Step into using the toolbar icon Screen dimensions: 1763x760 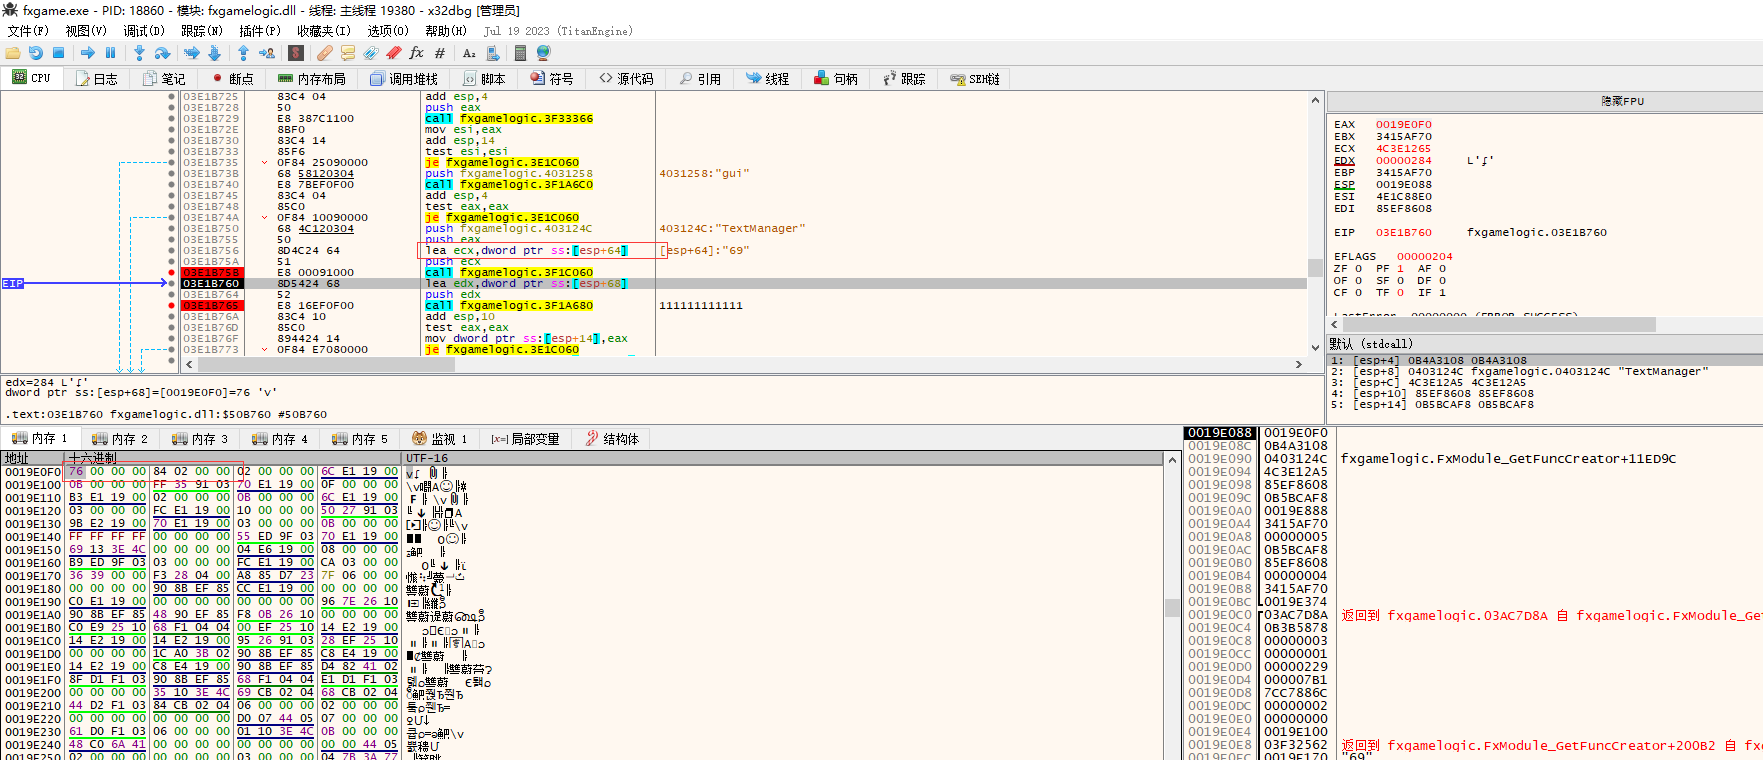click(139, 53)
